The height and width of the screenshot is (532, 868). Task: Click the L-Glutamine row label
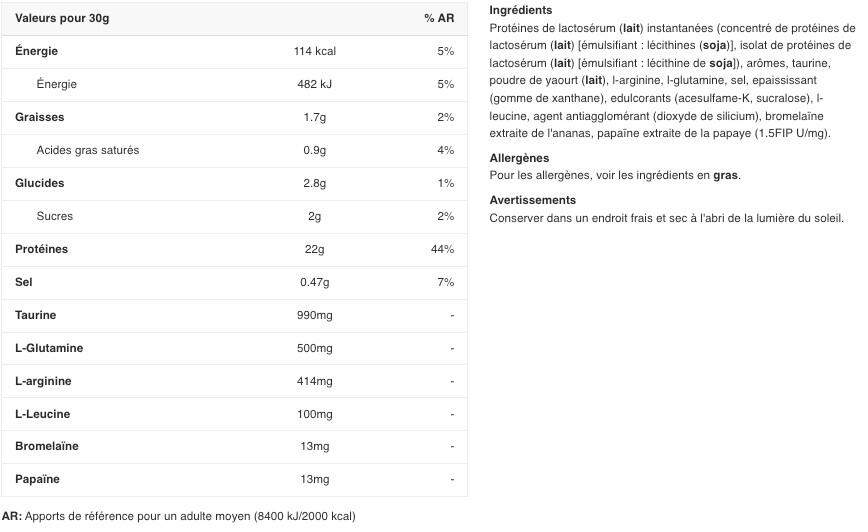tap(49, 348)
